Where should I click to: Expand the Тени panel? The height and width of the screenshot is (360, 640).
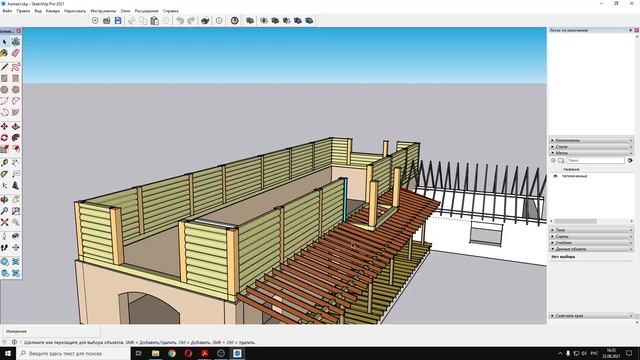[x=591, y=230]
